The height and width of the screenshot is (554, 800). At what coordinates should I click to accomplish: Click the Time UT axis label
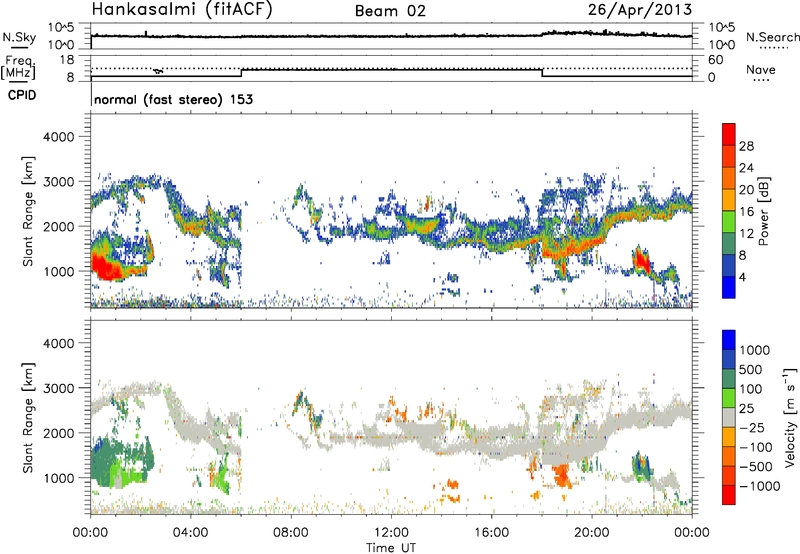click(391, 548)
